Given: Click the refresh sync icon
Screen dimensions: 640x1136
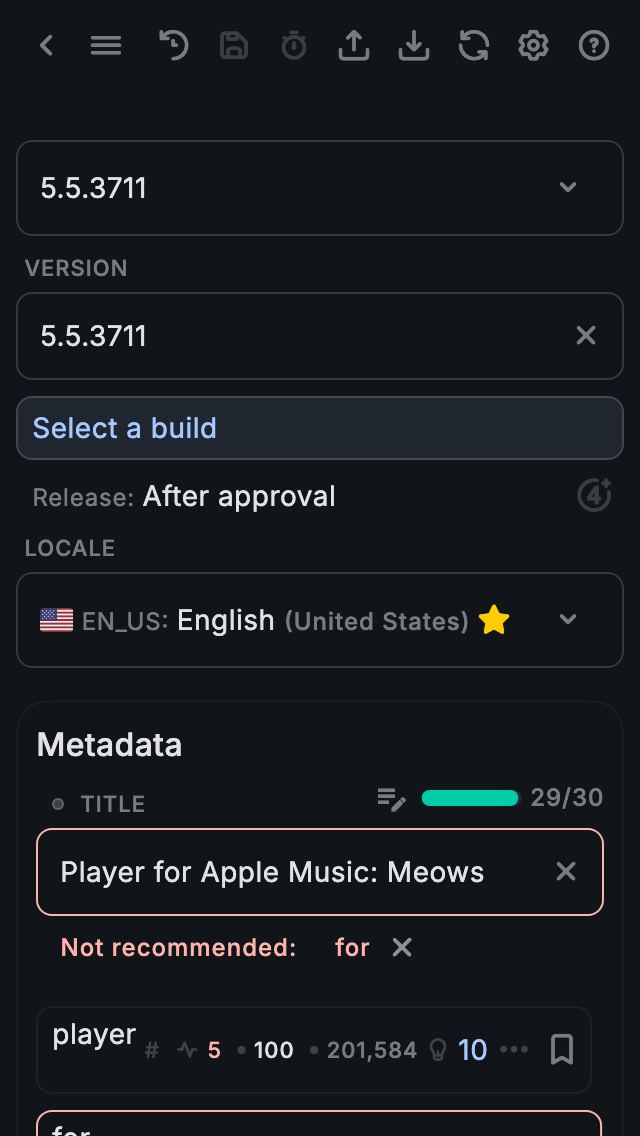Looking at the screenshot, I should click(x=474, y=45).
